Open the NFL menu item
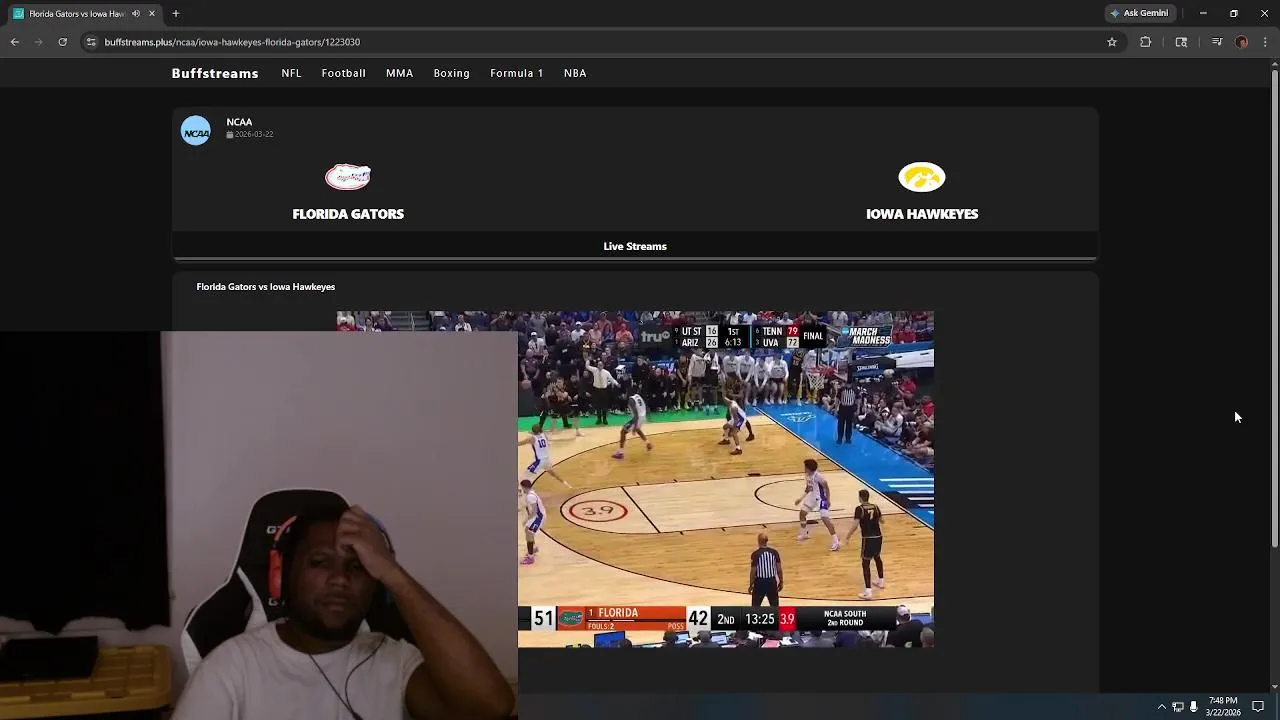 (291, 73)
